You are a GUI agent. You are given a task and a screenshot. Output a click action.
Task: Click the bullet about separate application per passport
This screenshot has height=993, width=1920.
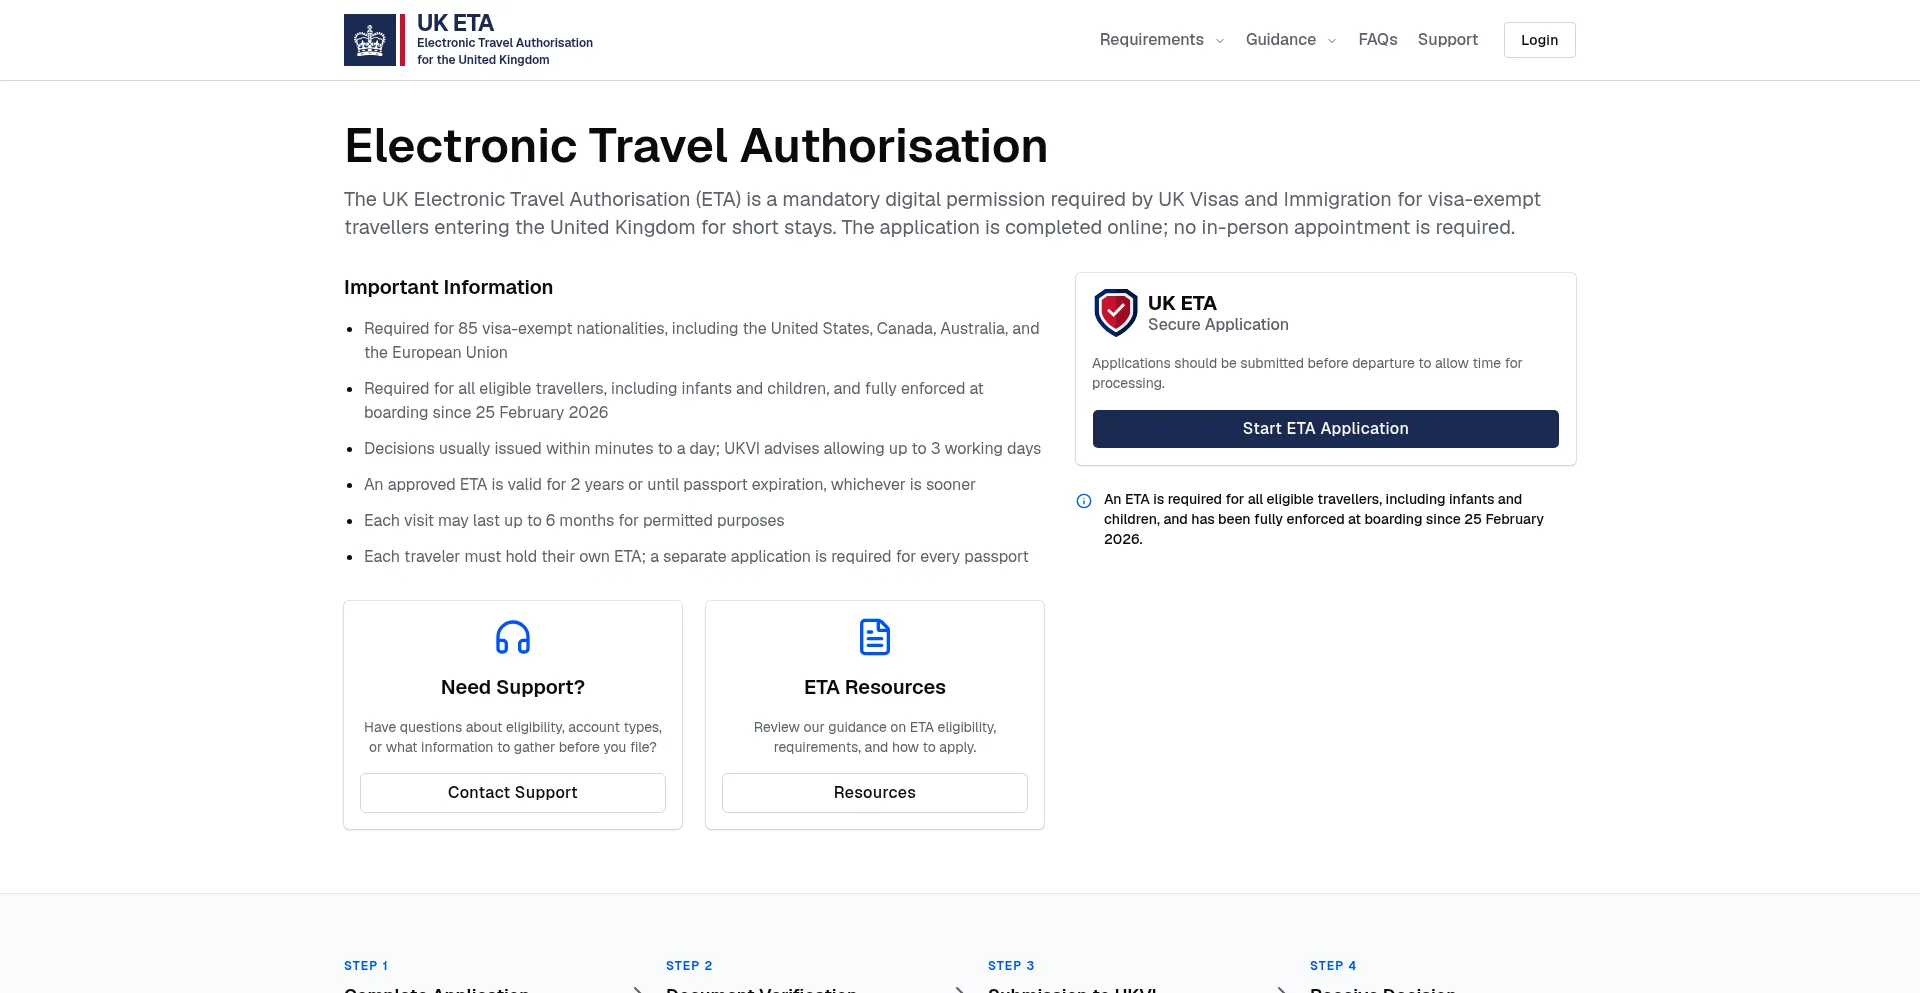point(696,557)
